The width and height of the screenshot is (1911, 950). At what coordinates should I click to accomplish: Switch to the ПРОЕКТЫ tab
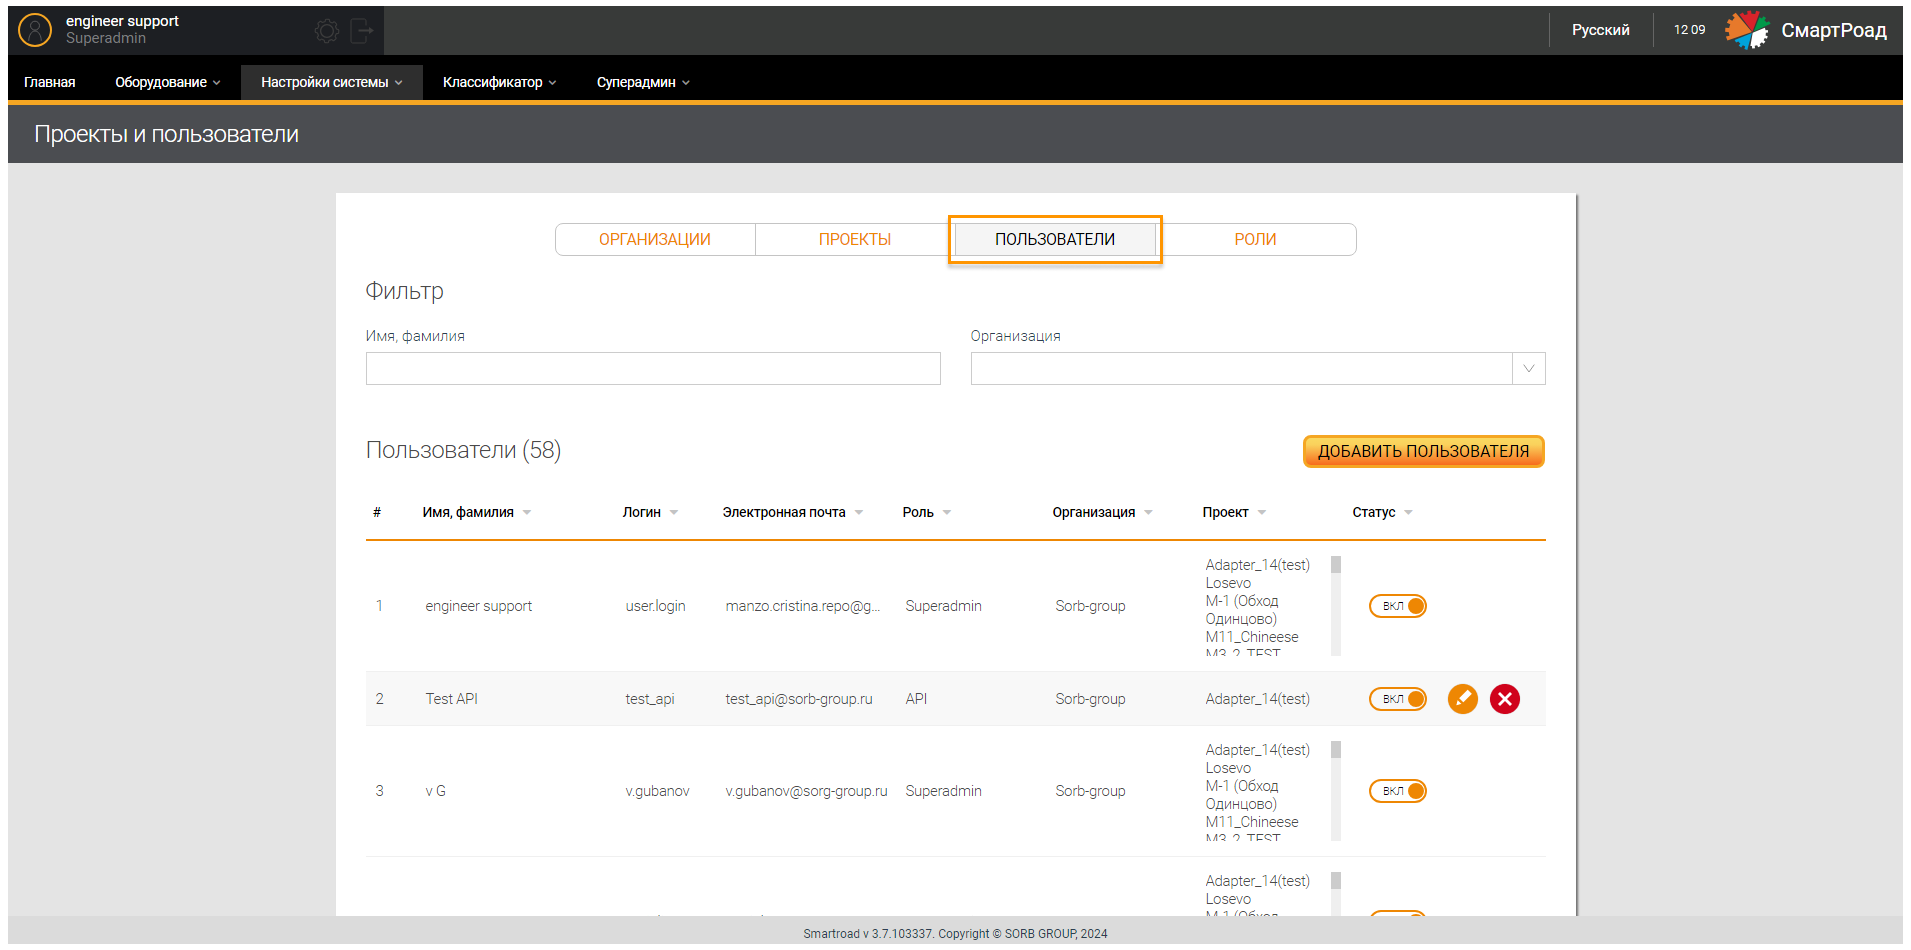pyautogui.click(x=855, y=240)
